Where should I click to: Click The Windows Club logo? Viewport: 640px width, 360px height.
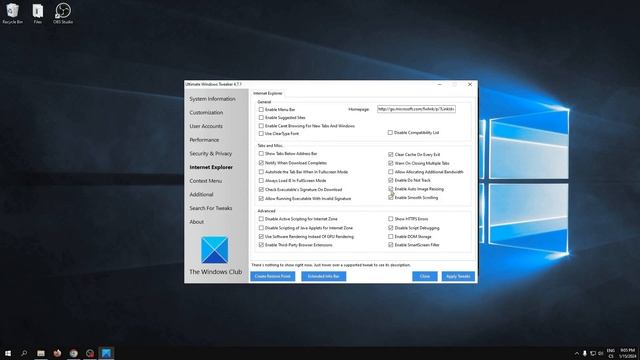tap(215, 250)
